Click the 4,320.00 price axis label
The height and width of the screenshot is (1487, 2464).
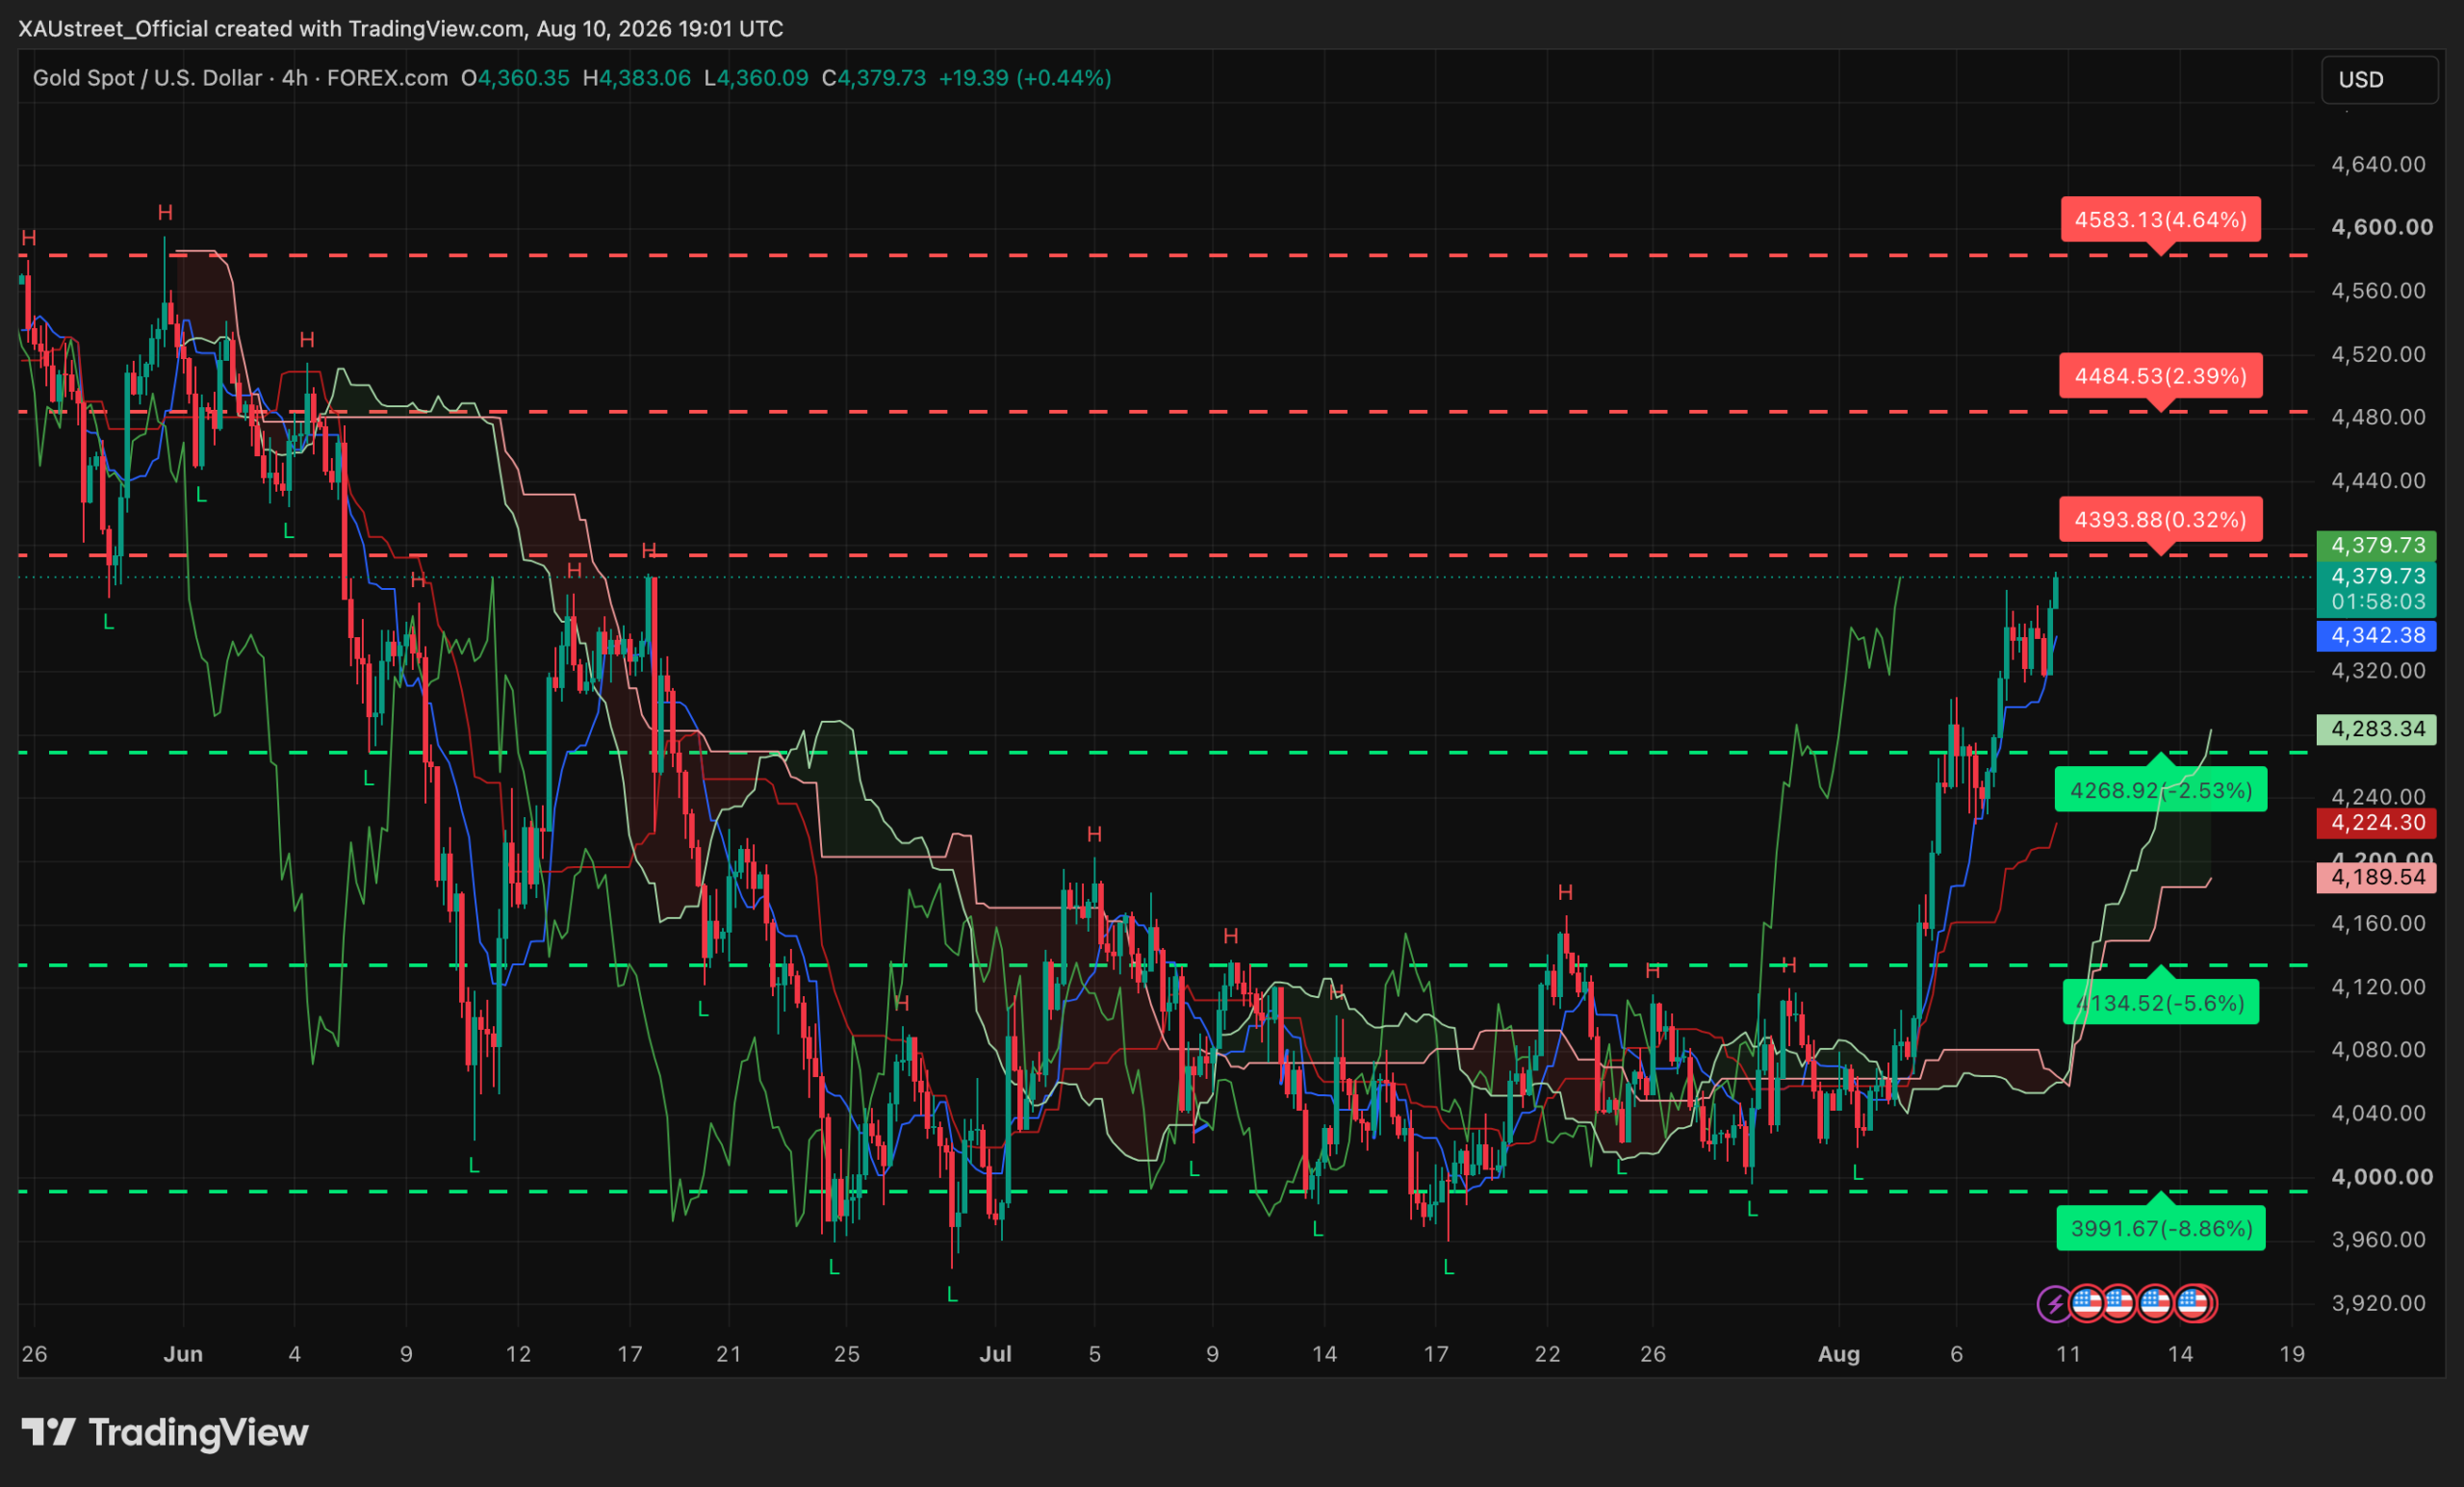[2378, 671]
